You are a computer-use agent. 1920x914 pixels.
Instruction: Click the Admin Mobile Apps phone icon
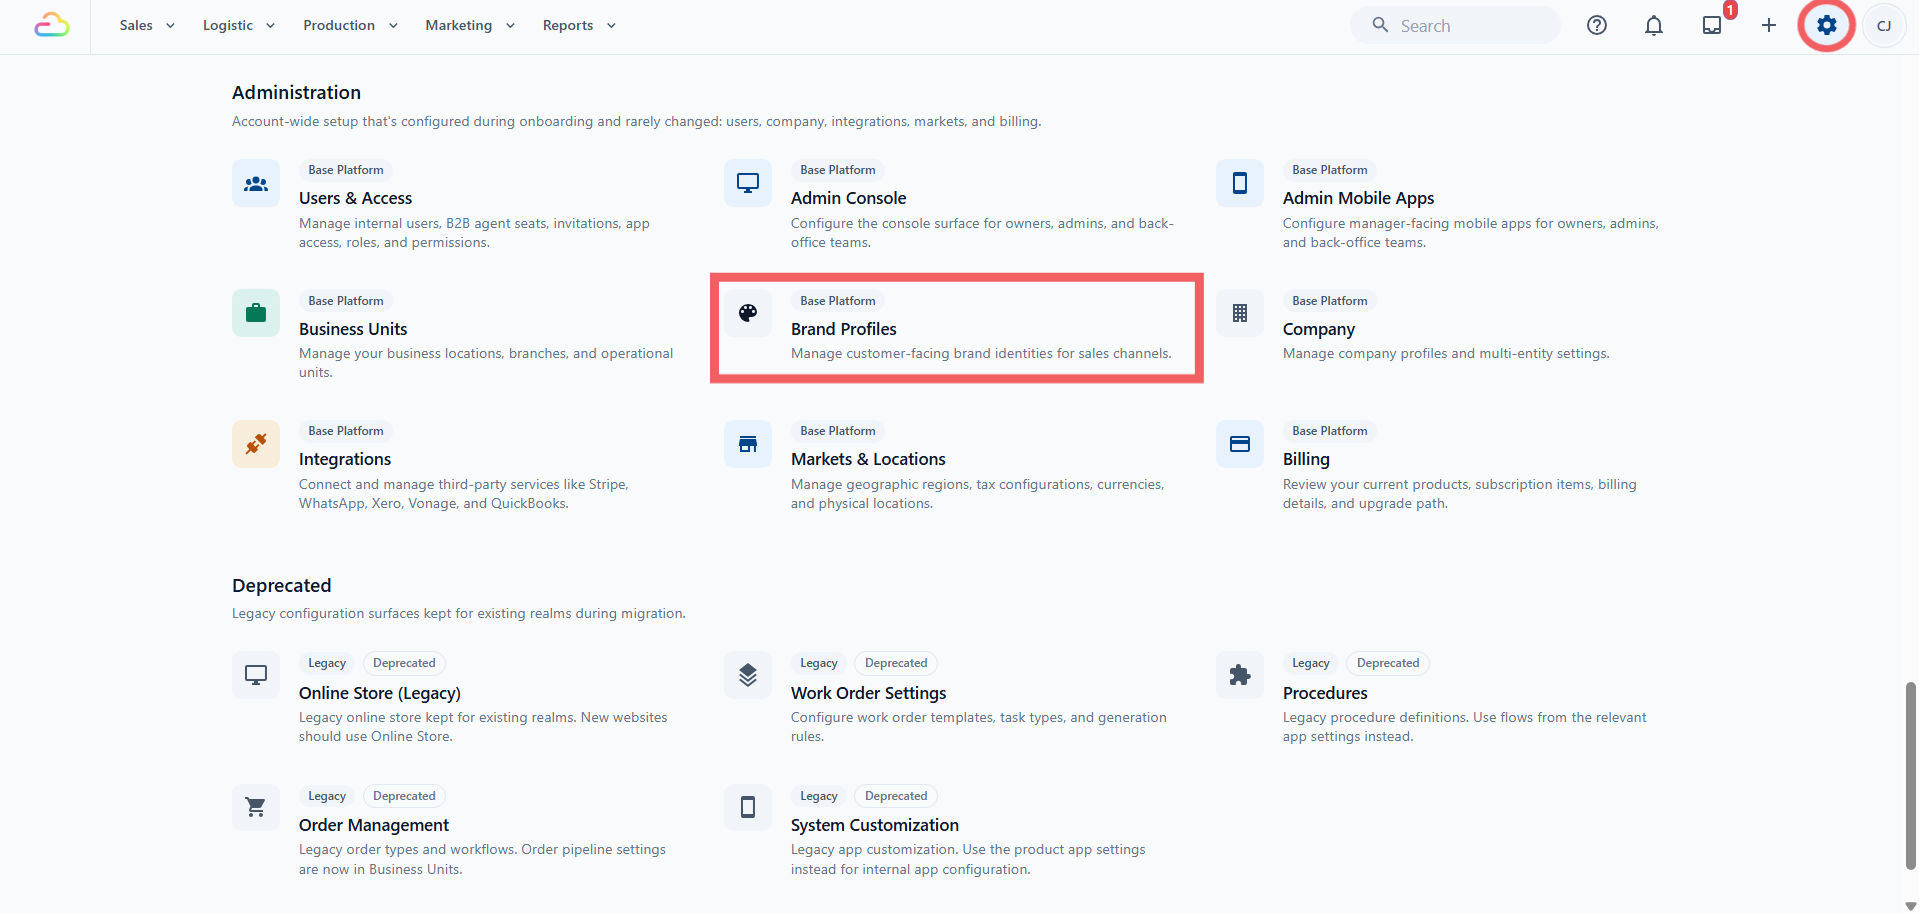coord(1240,183)
